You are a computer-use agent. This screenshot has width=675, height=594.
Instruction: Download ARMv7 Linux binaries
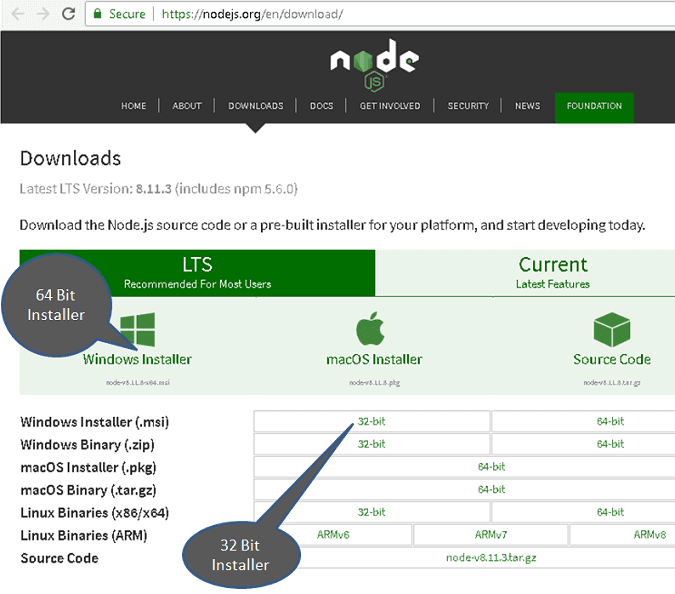pos(491,535)
